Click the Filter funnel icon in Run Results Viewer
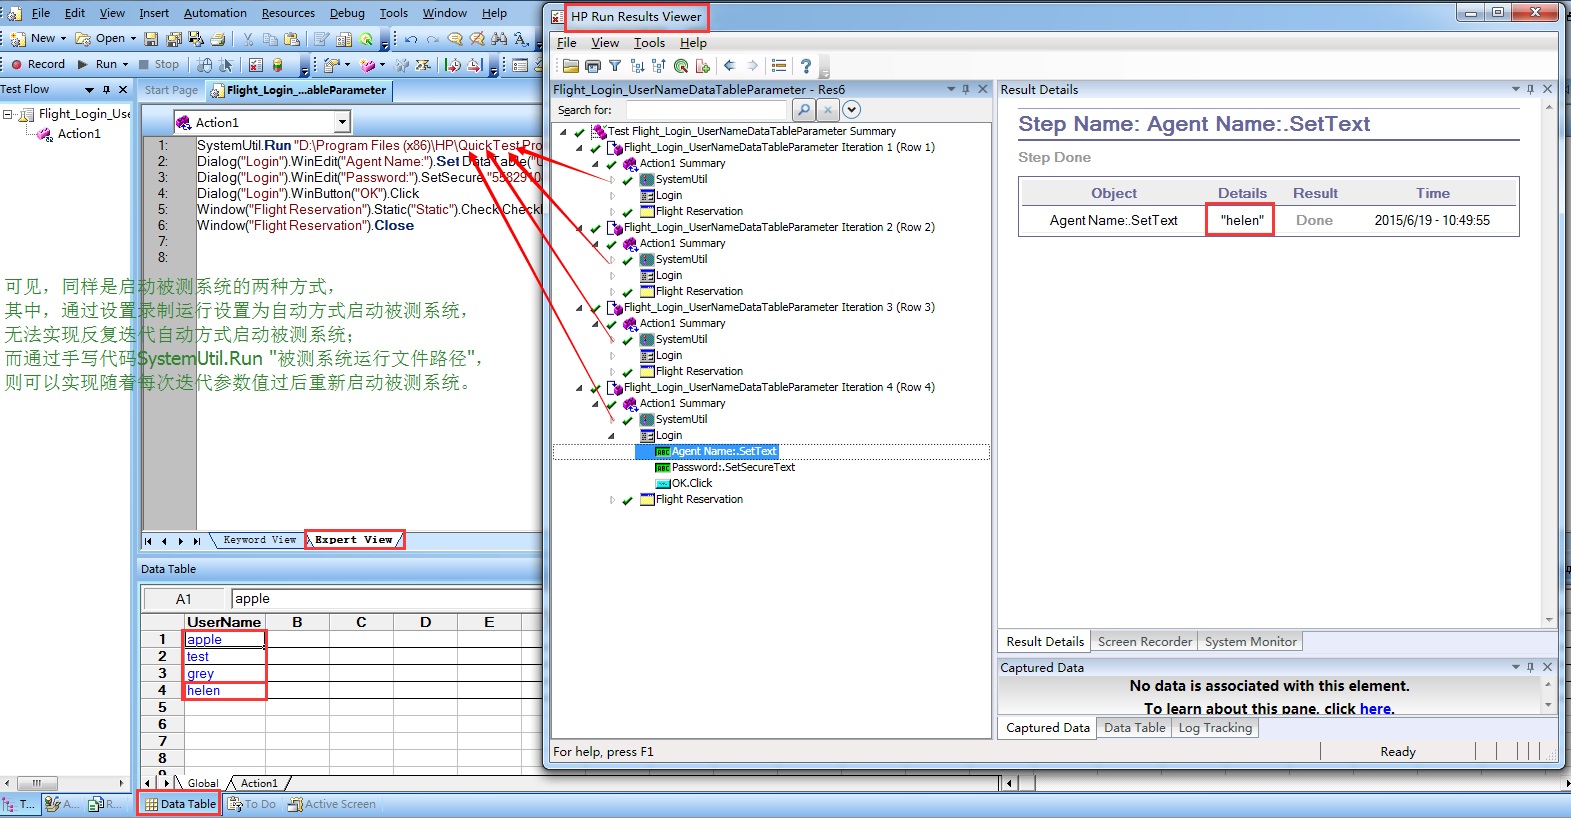 (x=615, y=66)
